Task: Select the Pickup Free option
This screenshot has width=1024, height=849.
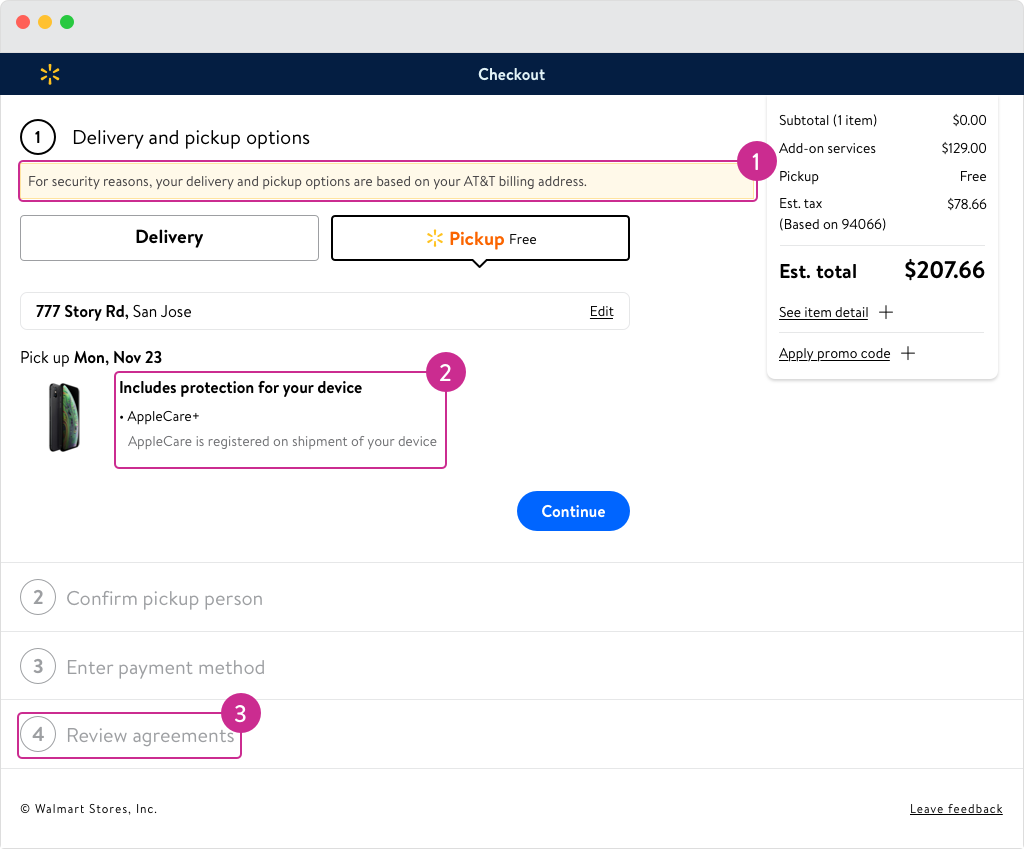Action: (480, 239)
